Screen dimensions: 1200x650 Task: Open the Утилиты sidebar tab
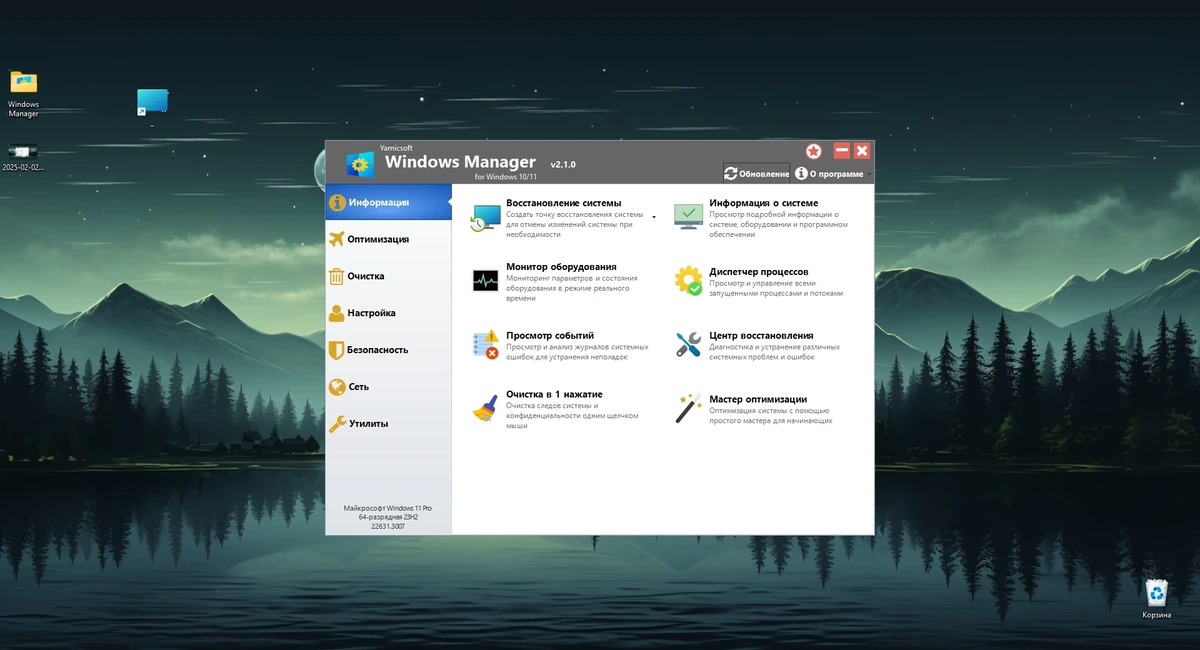coord(388,423)
